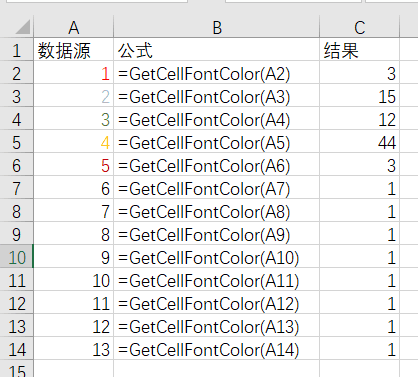
Task: Click the Select All corner triangle
Action: (x=23, y=27)
